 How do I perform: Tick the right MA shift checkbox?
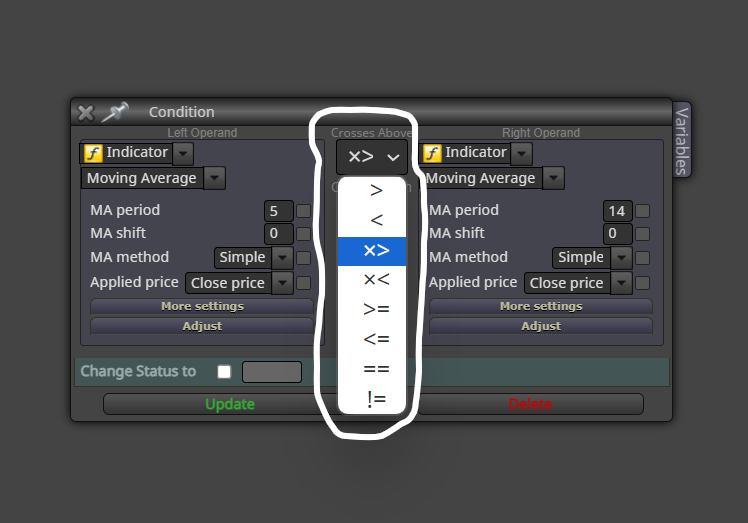point(643,234)
